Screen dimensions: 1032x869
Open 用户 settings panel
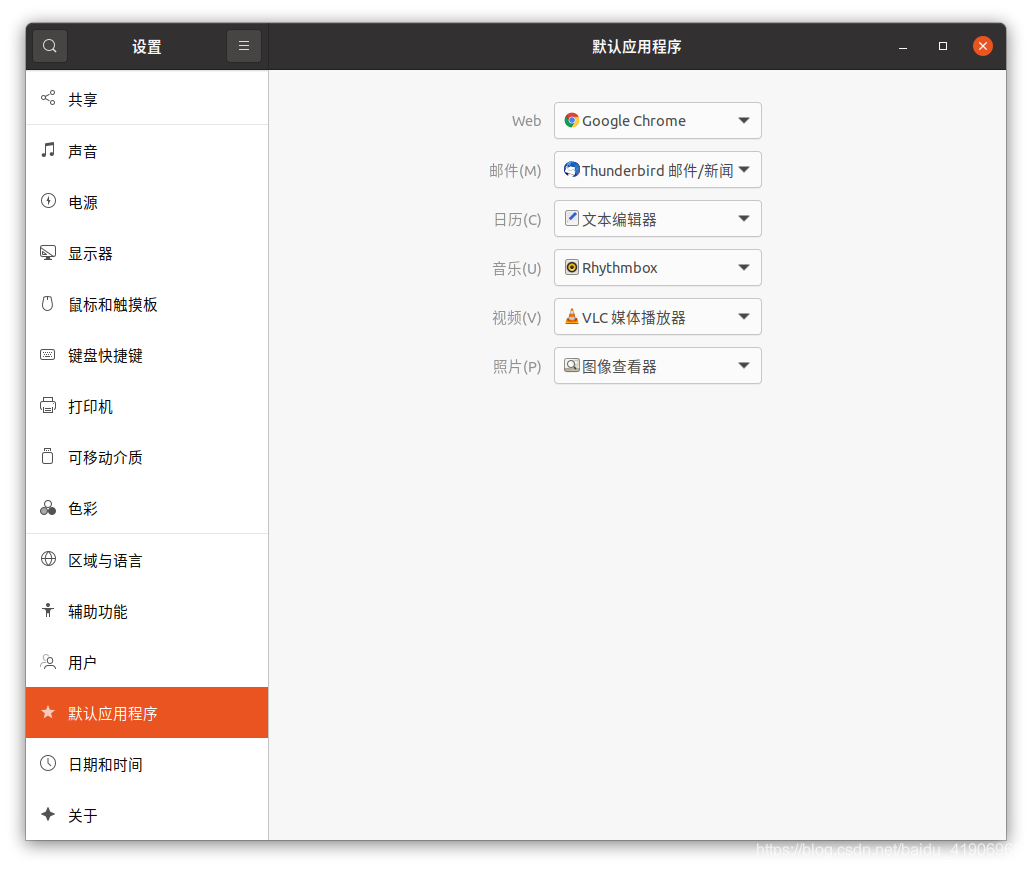147,662
